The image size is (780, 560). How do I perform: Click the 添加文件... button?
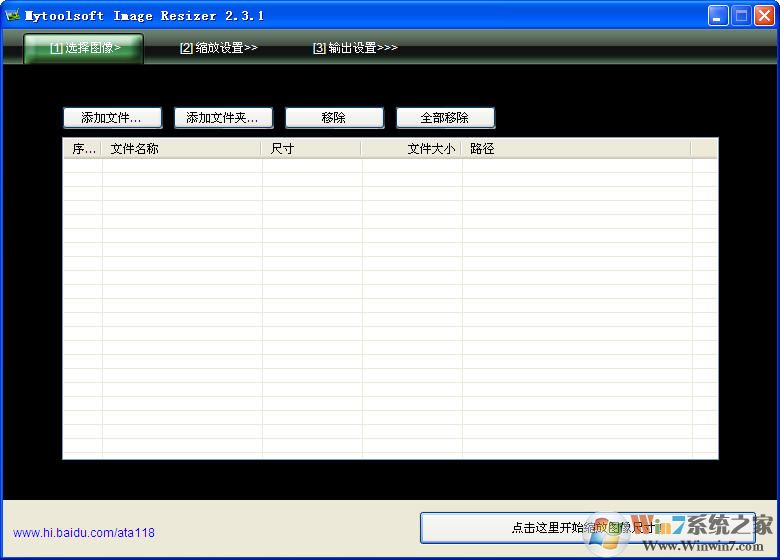(x=112, y=118)
